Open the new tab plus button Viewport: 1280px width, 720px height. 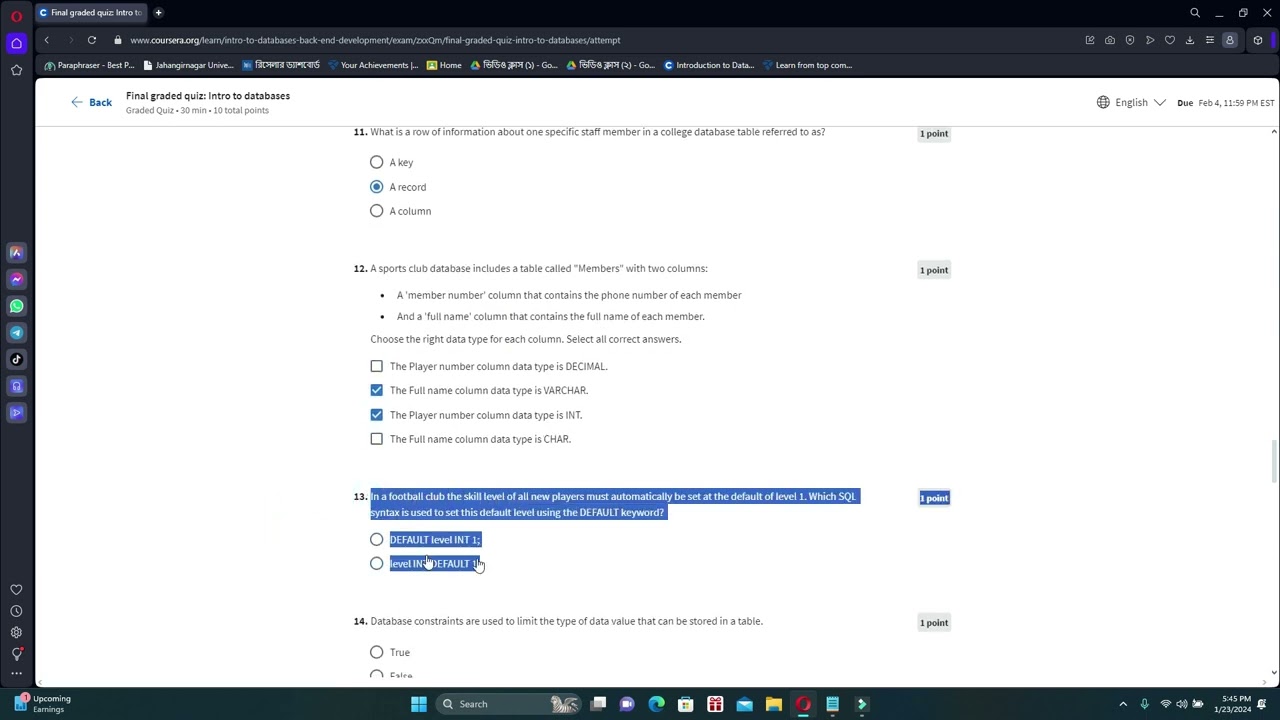click(158, 13)
